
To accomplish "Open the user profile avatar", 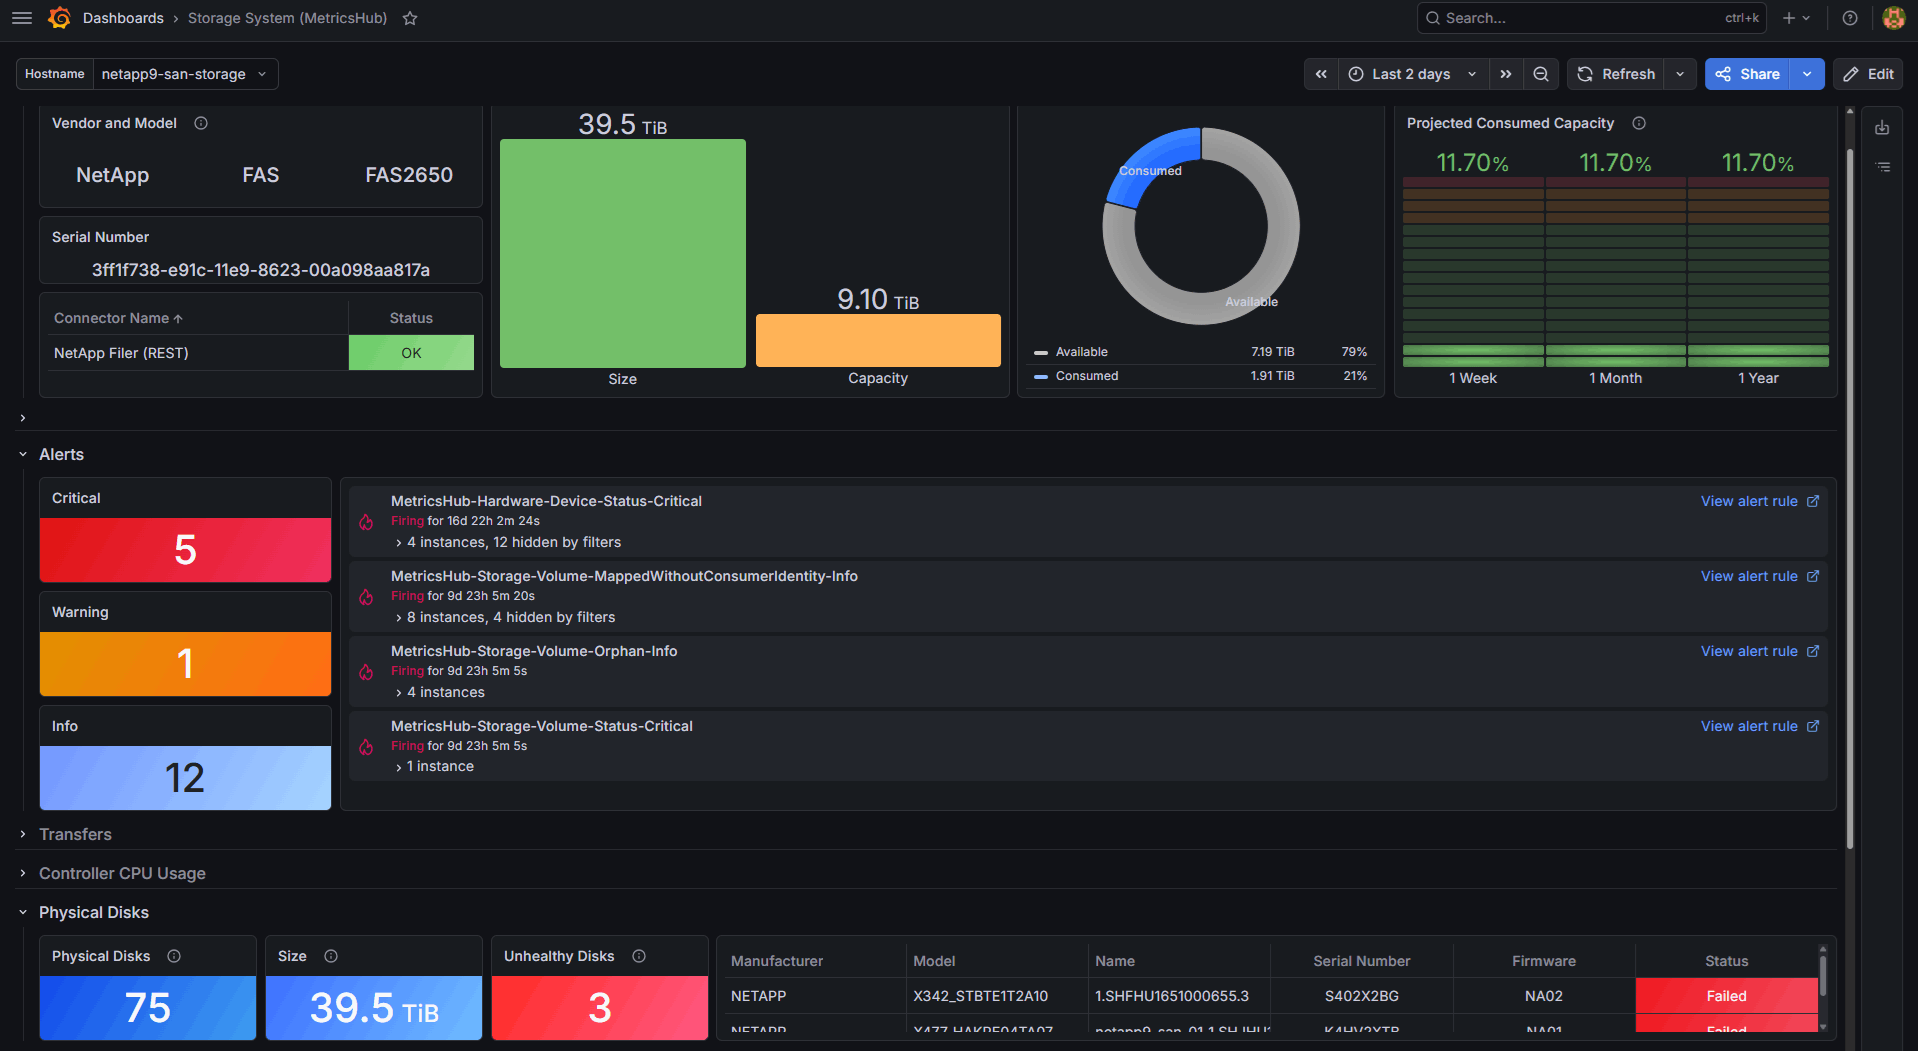I will [1893, 18].
